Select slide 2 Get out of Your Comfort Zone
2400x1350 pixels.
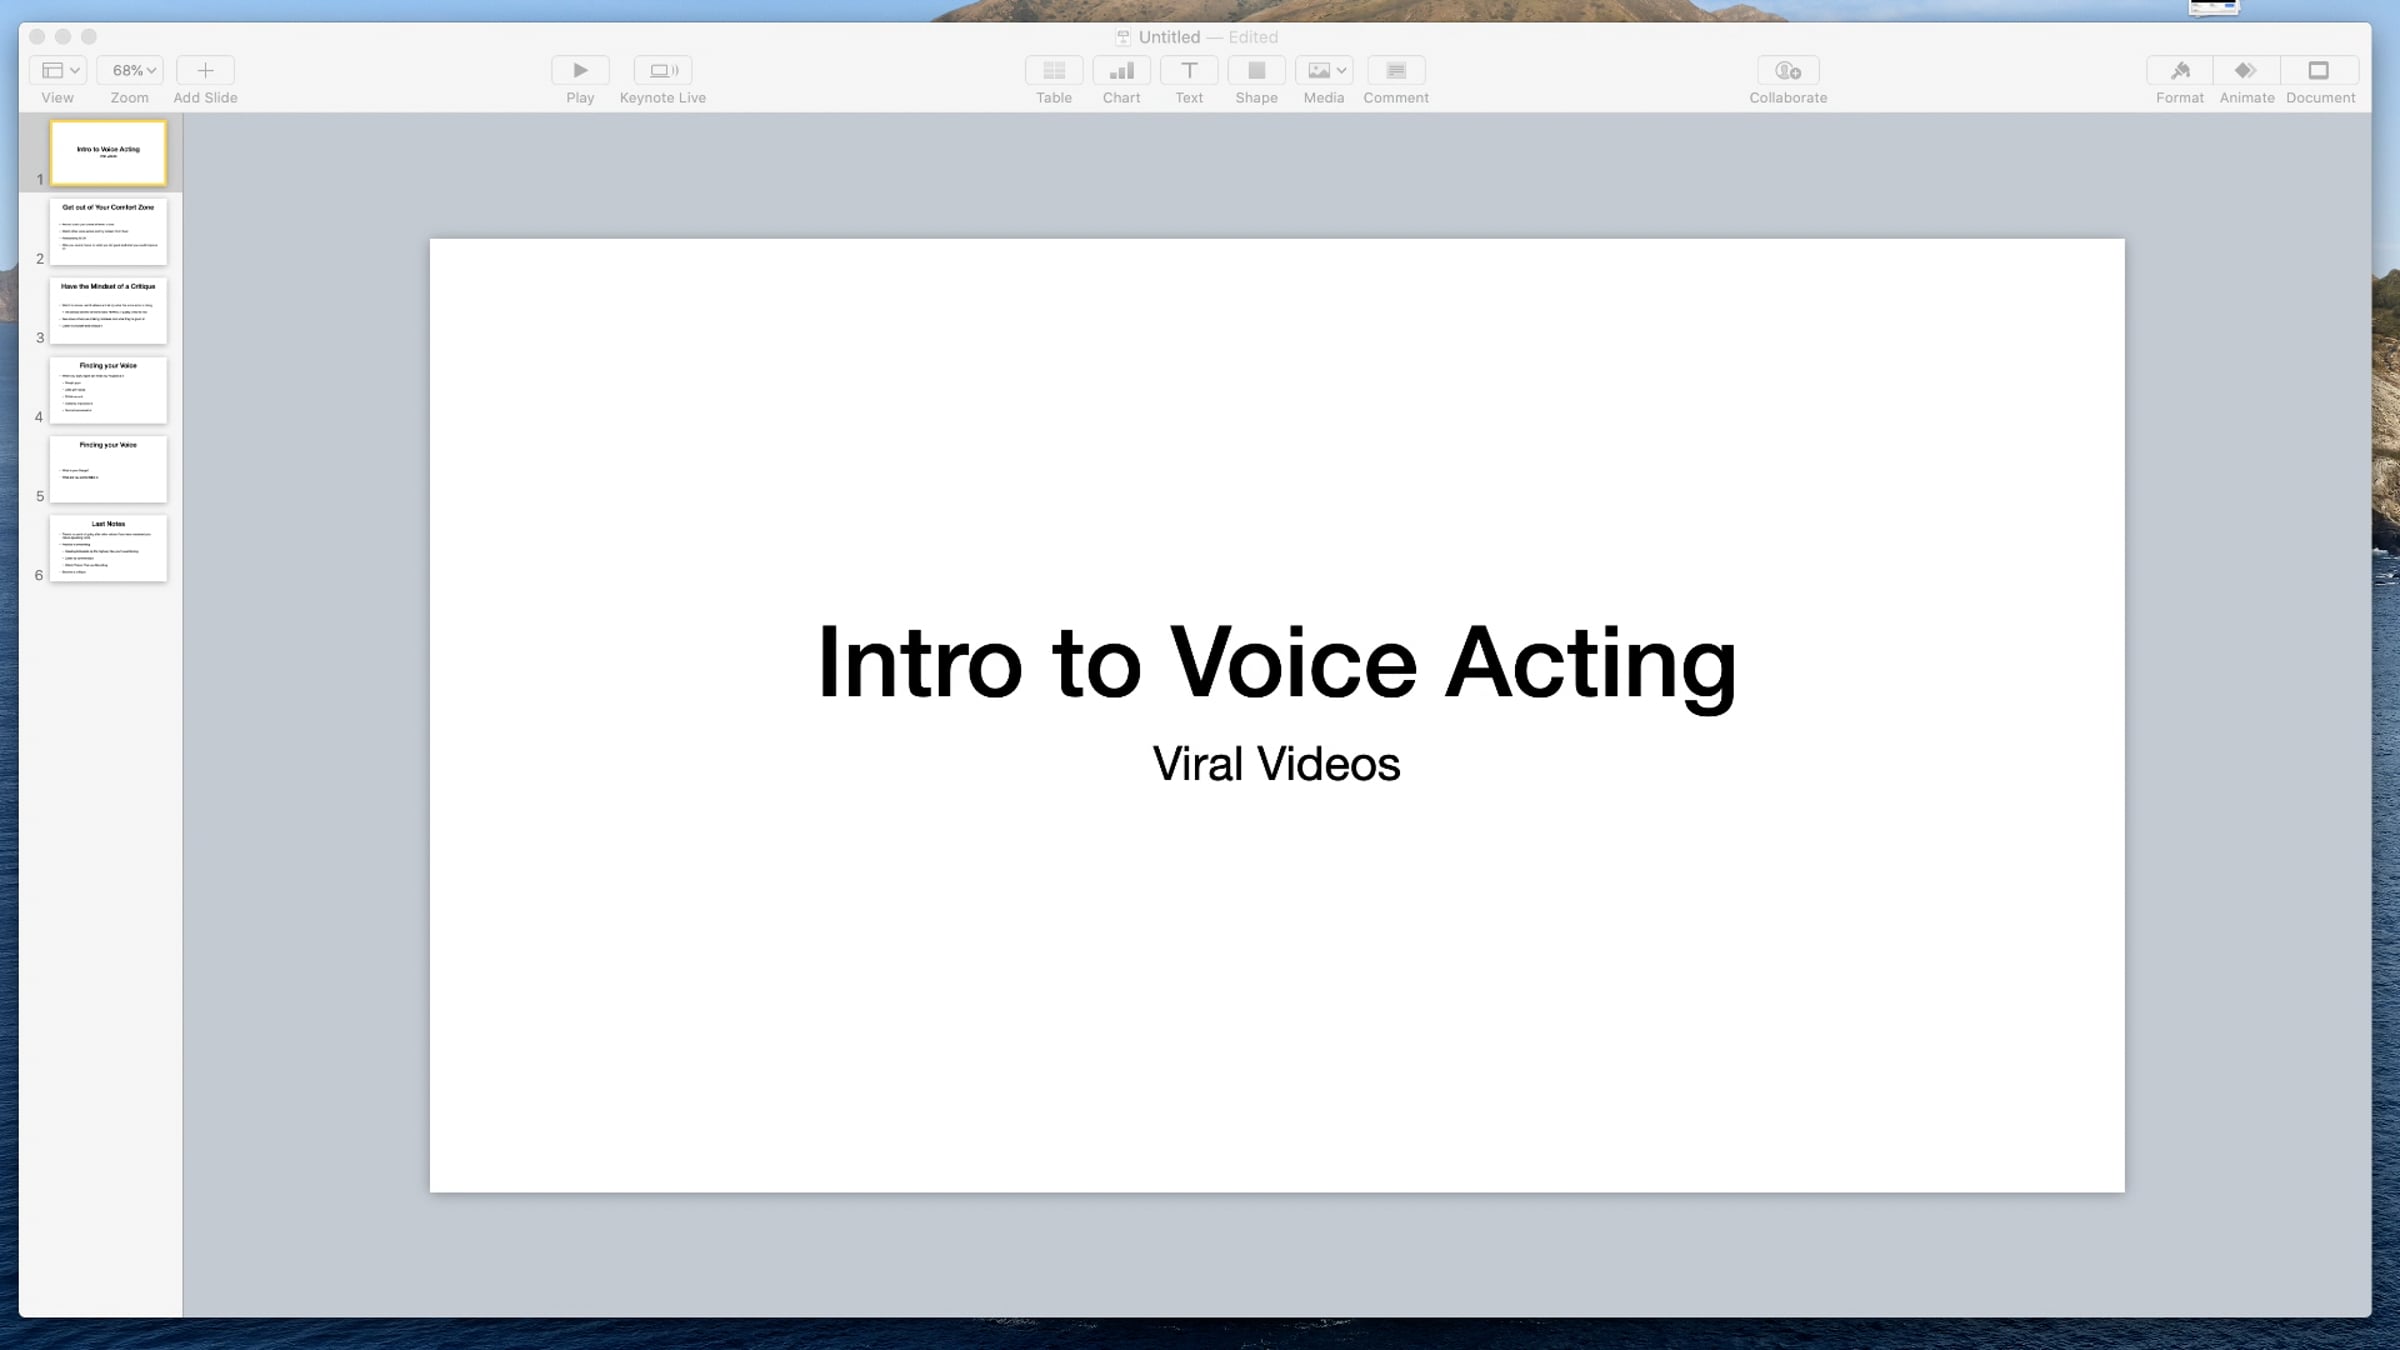click(x=108, y=231)
